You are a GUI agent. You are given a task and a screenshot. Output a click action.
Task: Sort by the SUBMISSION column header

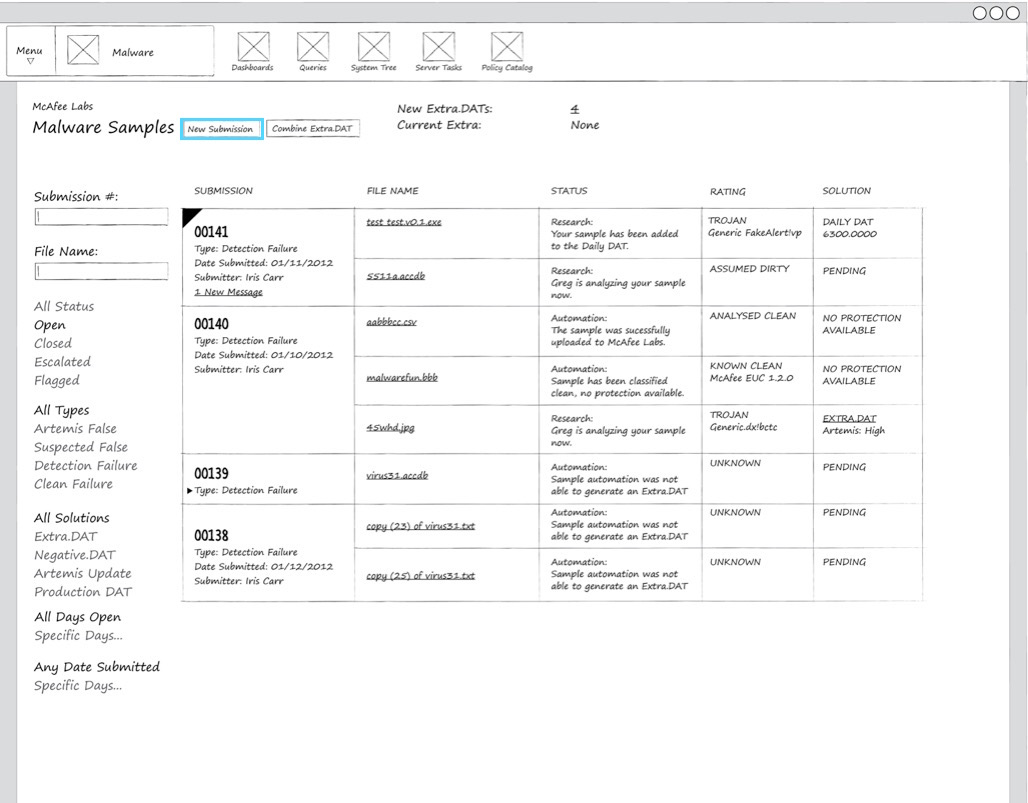[224, 191]
